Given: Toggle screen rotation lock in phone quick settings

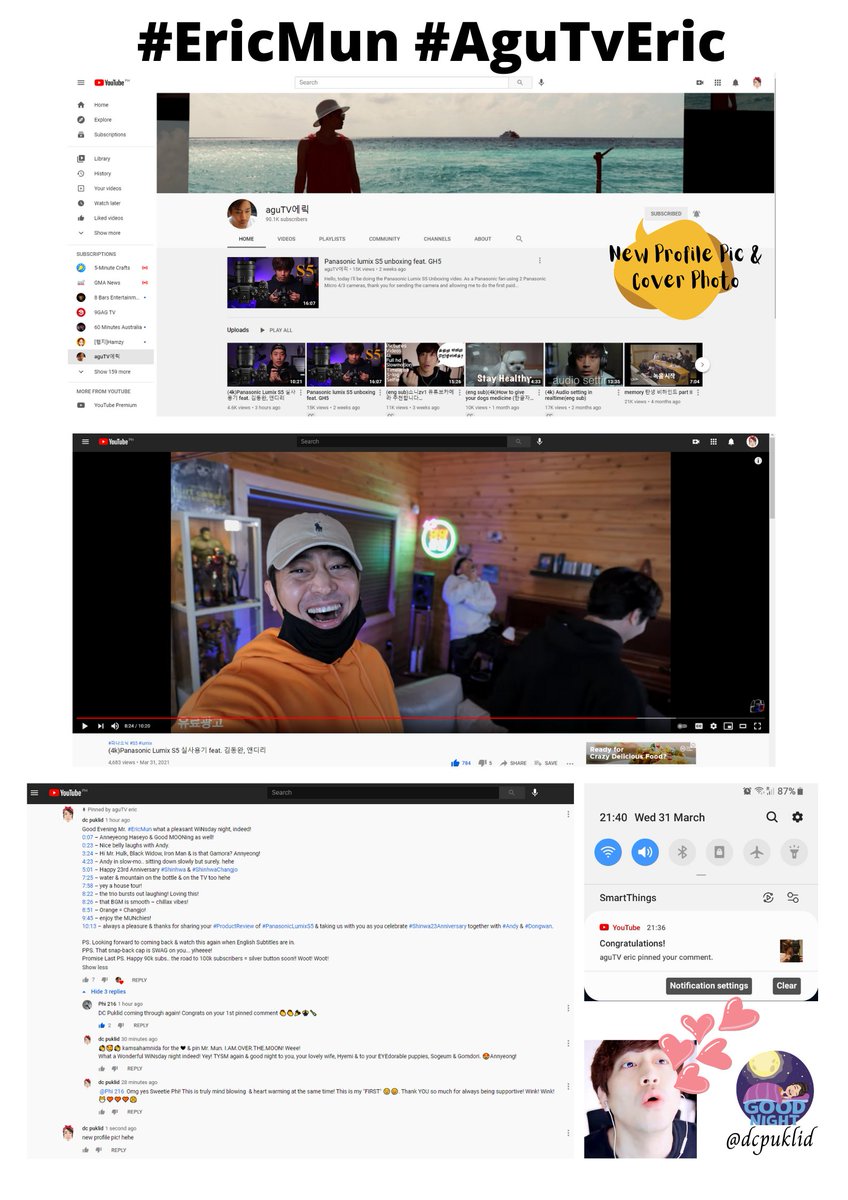Looking at the screenshot, I should pyautogui.click(x=719, y=852).
